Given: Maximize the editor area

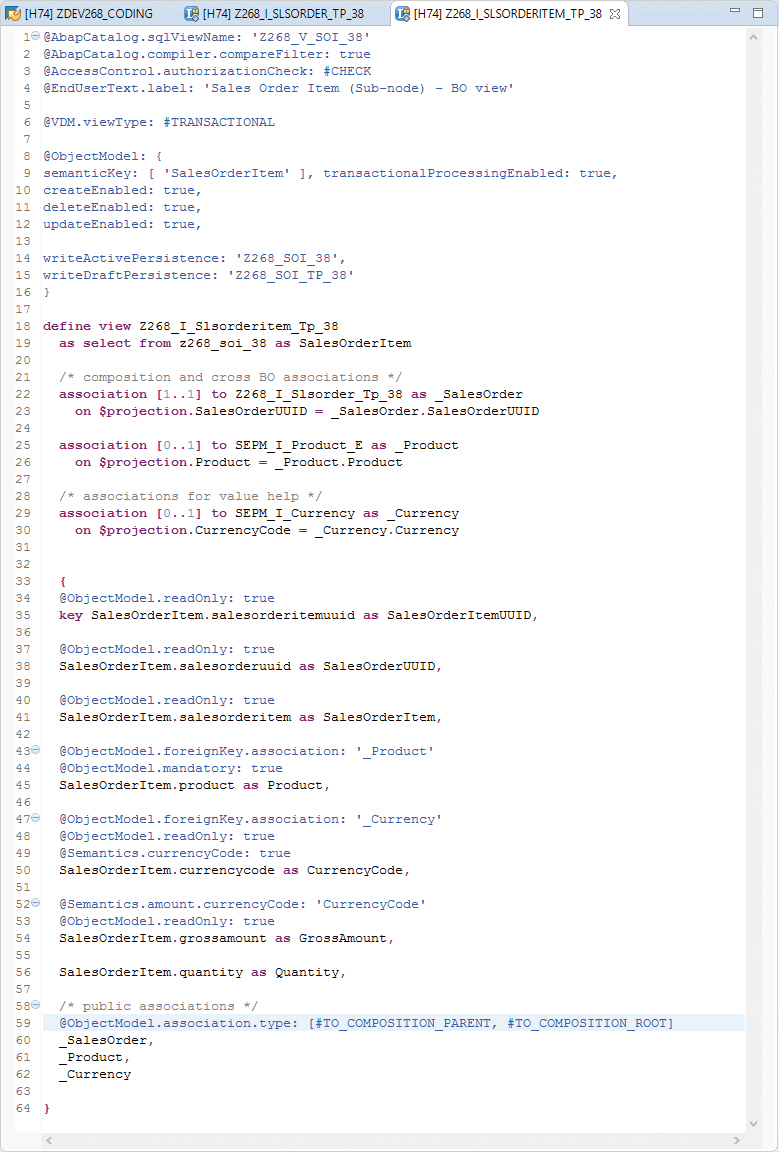Looking at the screenshot, I should pos(758,13).
